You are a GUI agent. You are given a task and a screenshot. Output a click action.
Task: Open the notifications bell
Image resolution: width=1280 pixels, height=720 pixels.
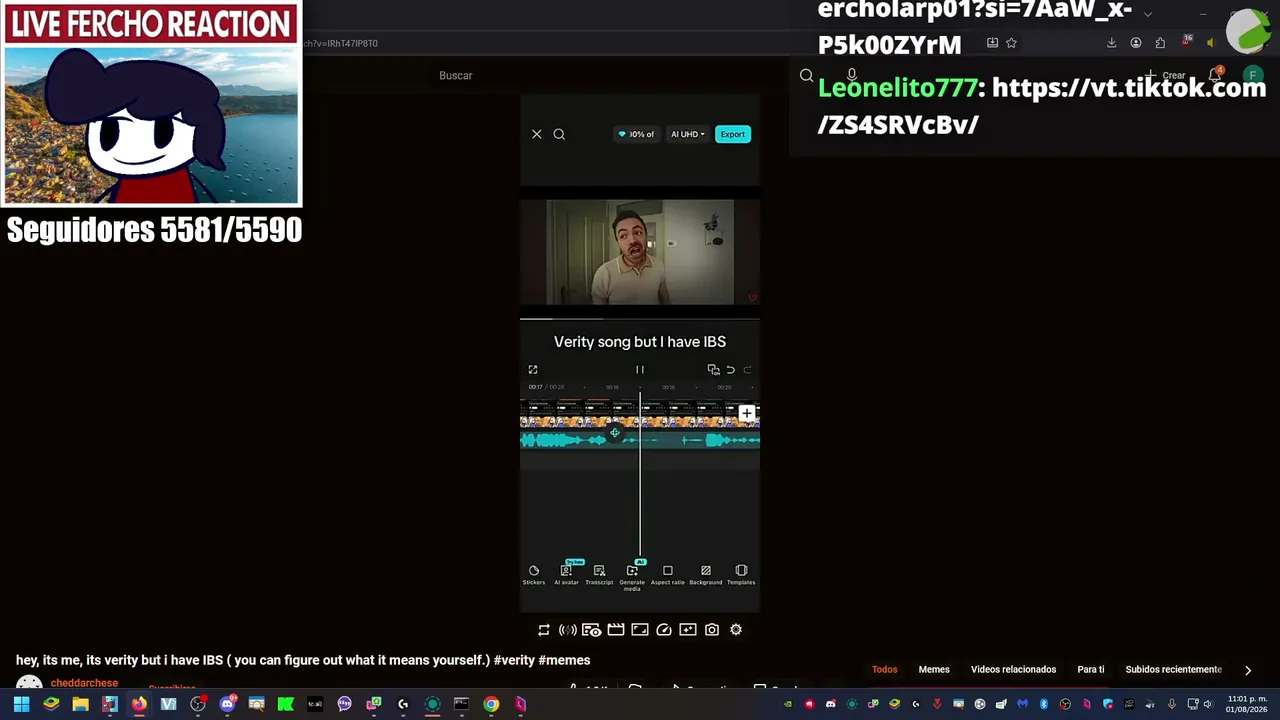click(x=1216, y=75)
